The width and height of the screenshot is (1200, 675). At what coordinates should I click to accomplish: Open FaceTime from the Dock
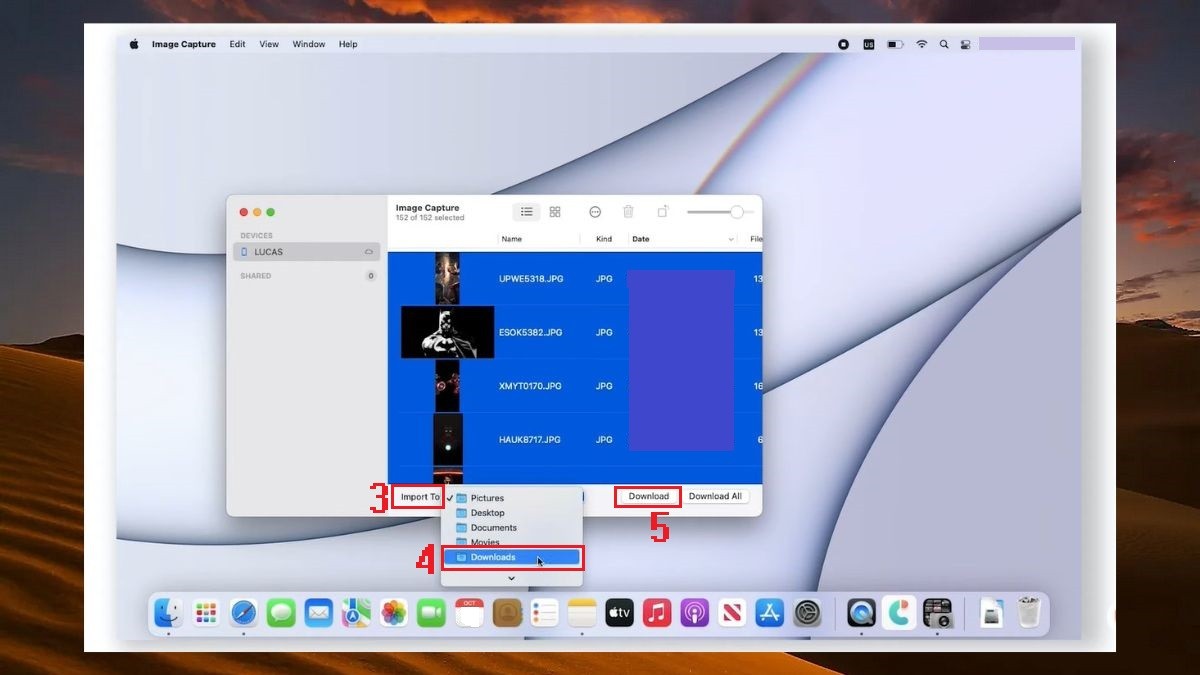click(431, 612)
